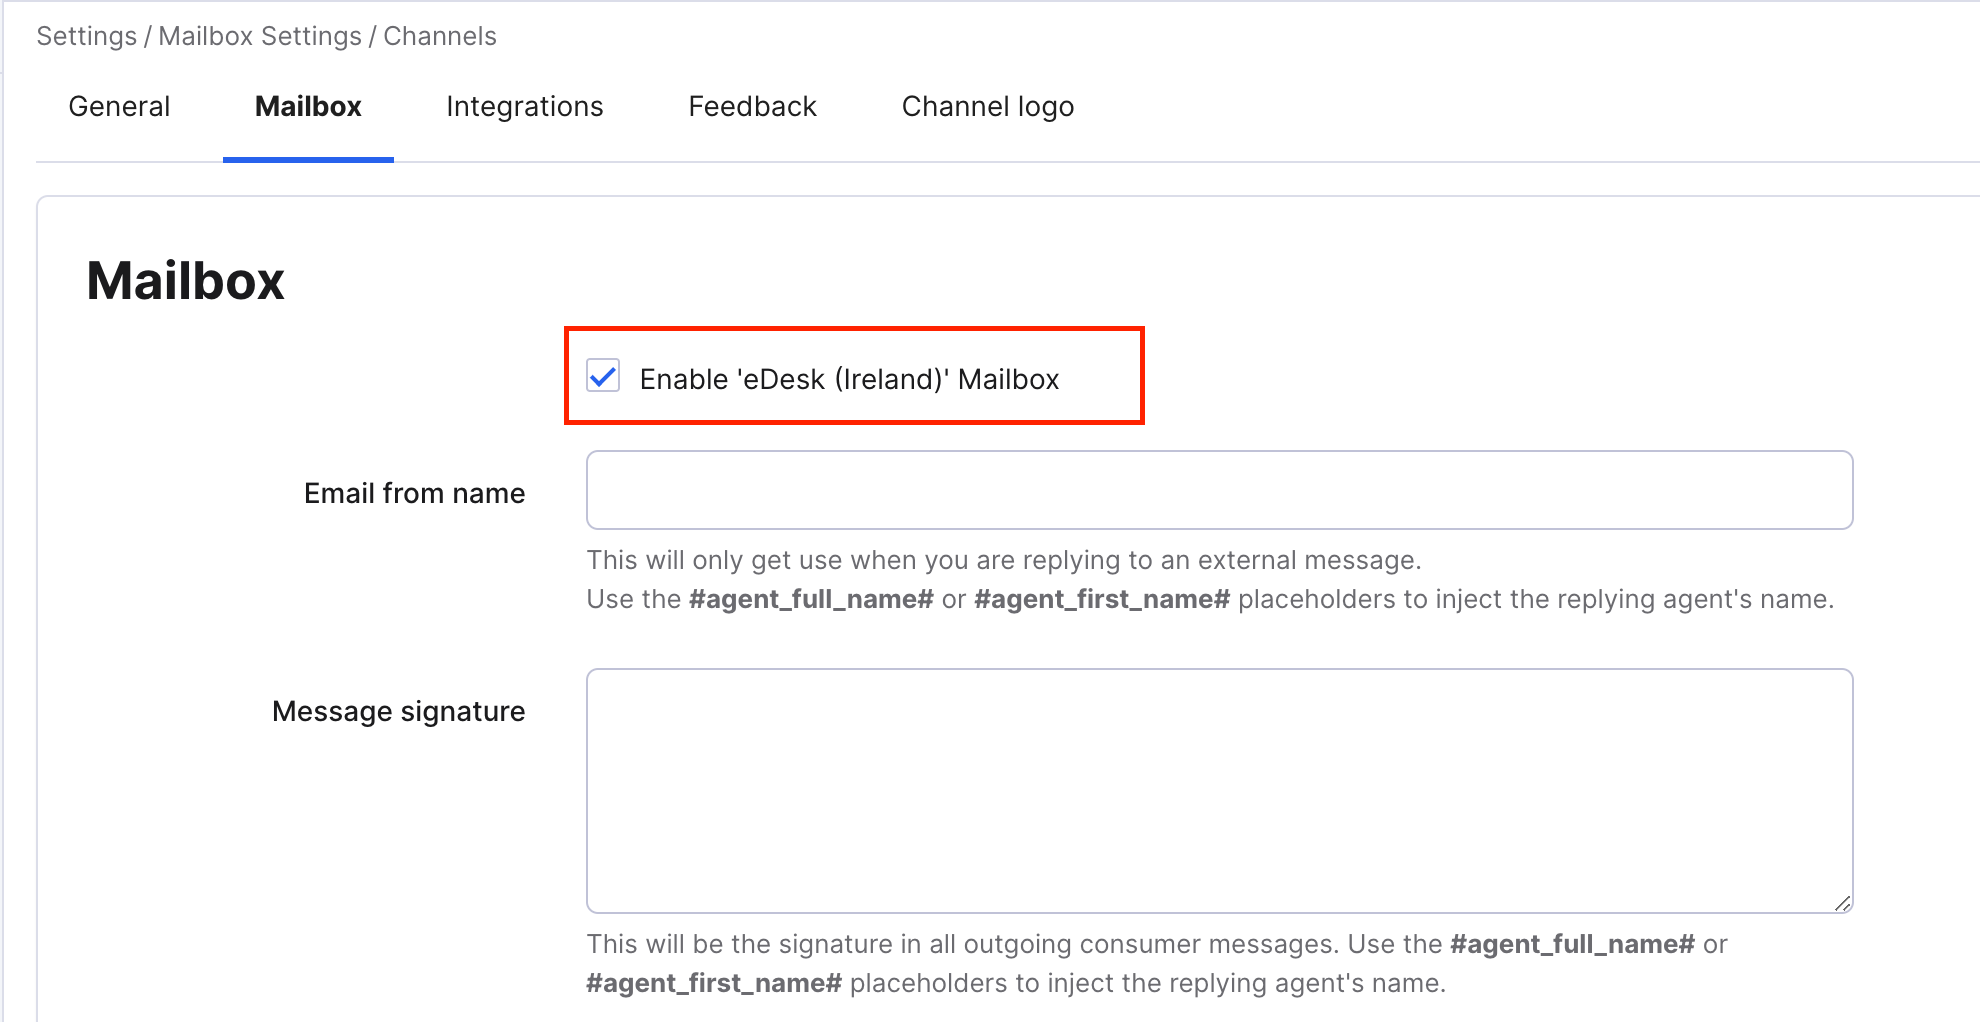Toggle the Enable 'eDesk (Ireland)' Mailbox checkbox
Viewport: 1980px width, 1022px height.
[603, 377]
